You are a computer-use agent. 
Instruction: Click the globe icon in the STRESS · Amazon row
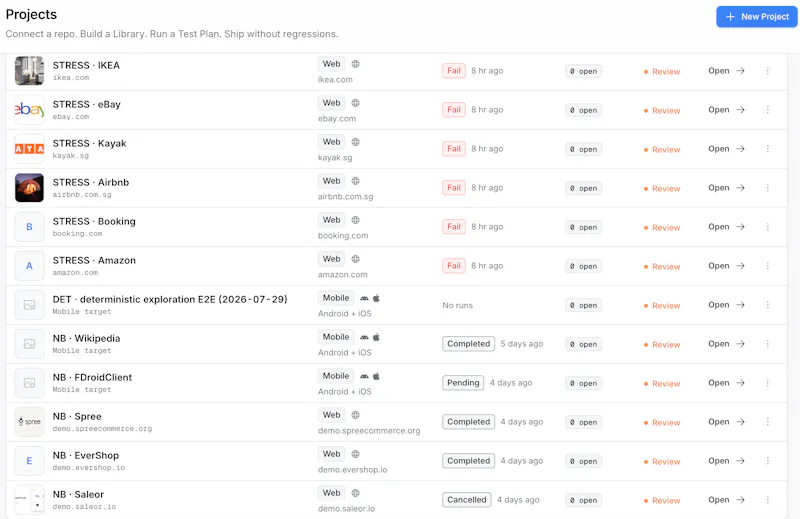coord(356,259)
